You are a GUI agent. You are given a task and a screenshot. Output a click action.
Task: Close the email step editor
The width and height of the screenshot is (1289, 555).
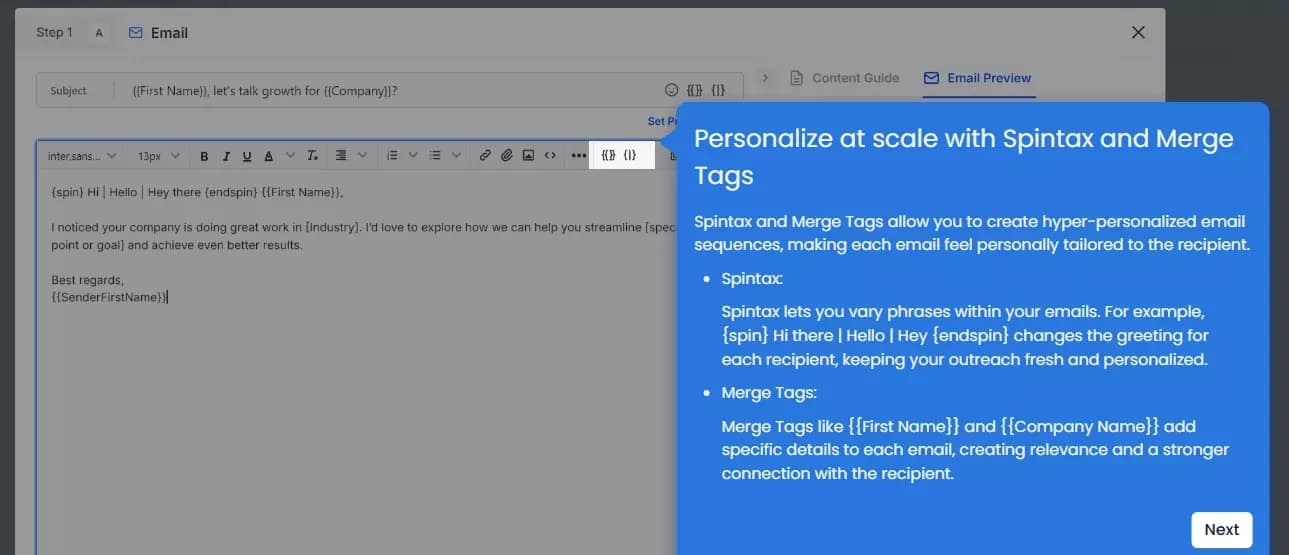1138,32
